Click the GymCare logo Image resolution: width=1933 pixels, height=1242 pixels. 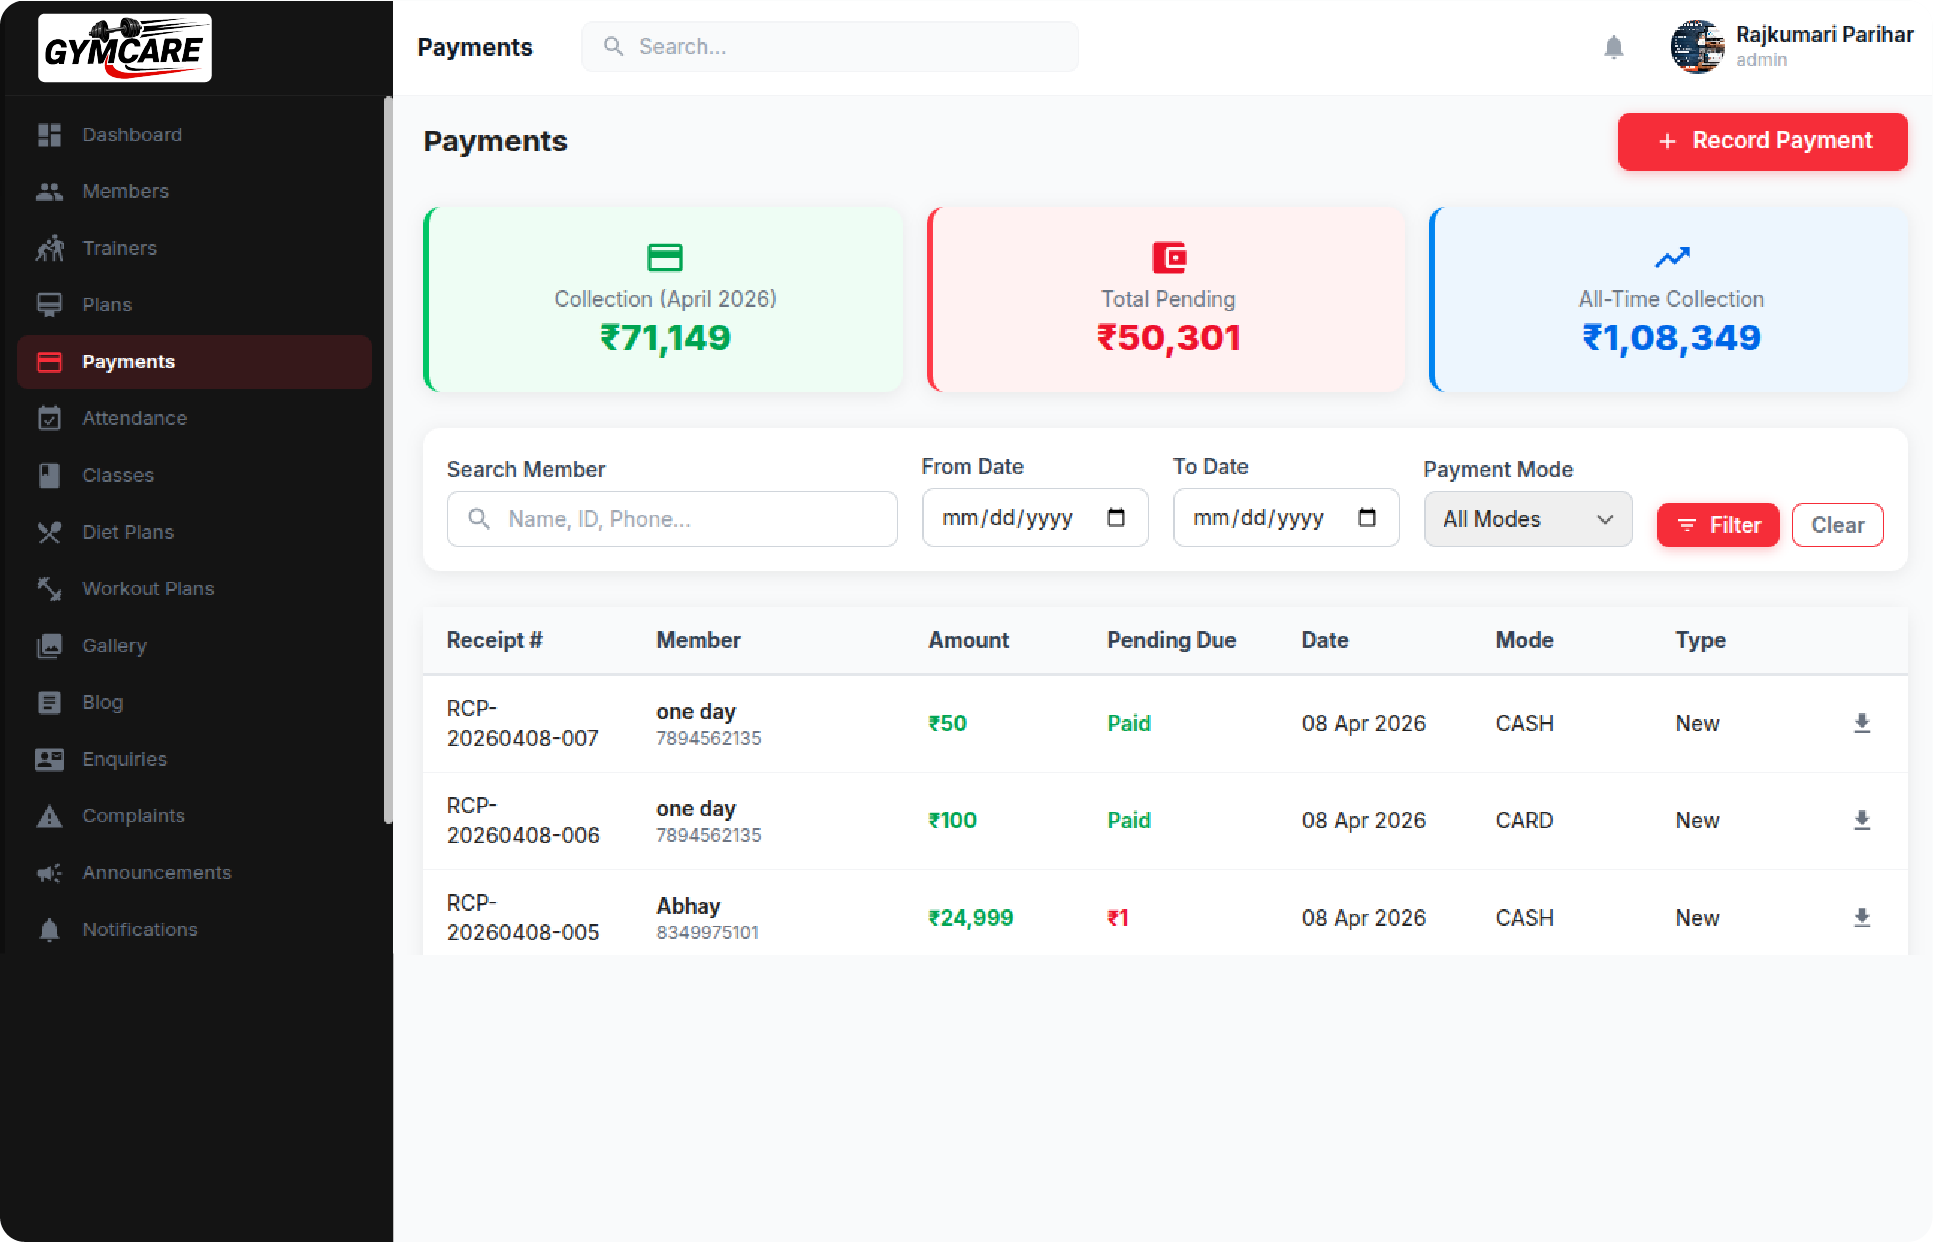click(124, 47)
